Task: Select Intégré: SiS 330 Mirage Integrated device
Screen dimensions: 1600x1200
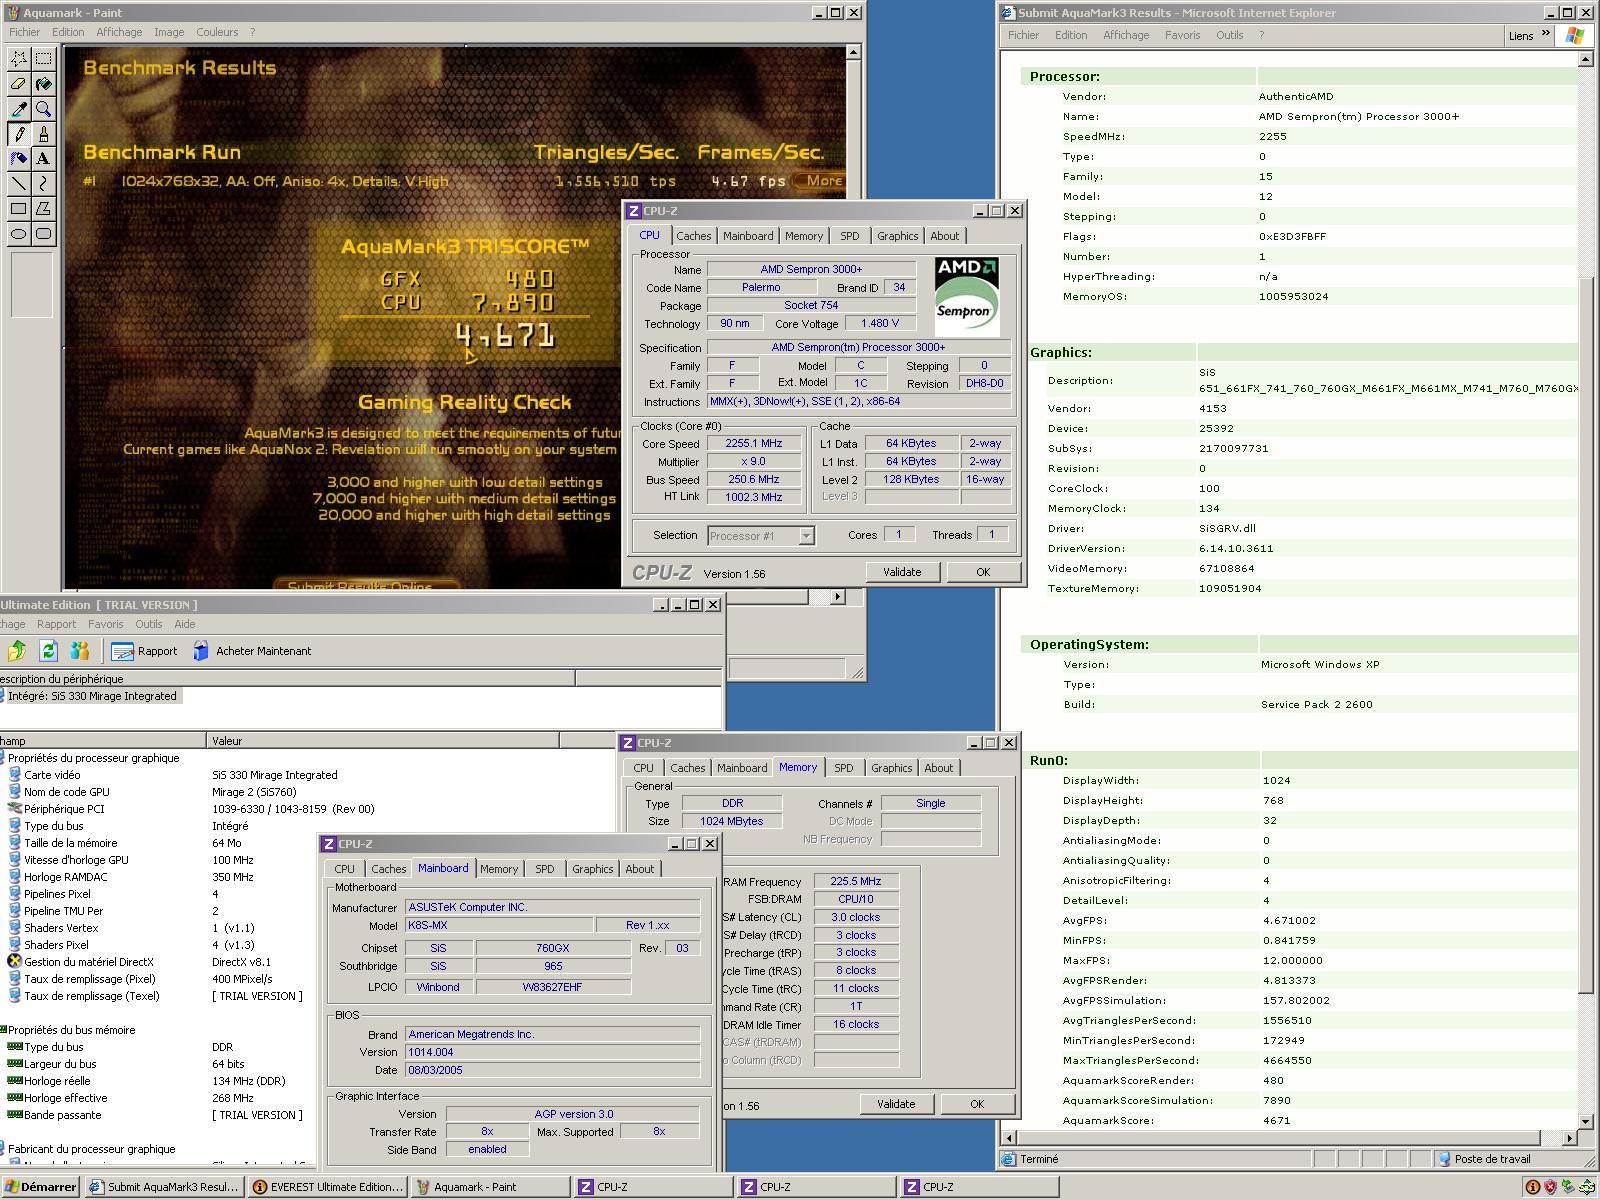Action: click(92, 696)
